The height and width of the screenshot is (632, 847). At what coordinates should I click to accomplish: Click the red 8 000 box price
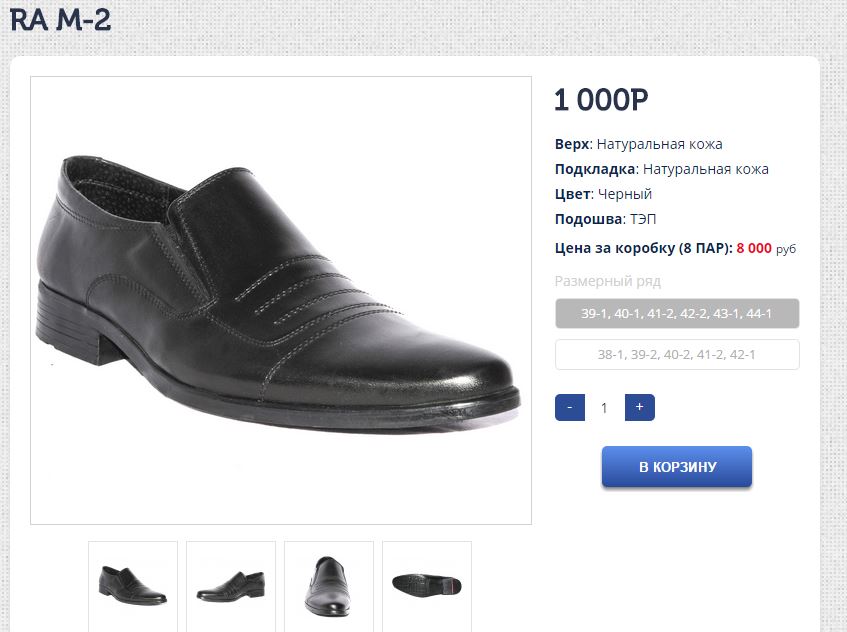(754, 248)
